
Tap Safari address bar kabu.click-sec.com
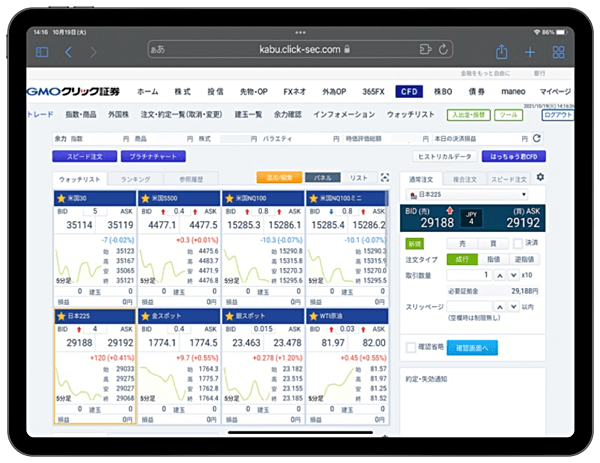pos(300,49)
